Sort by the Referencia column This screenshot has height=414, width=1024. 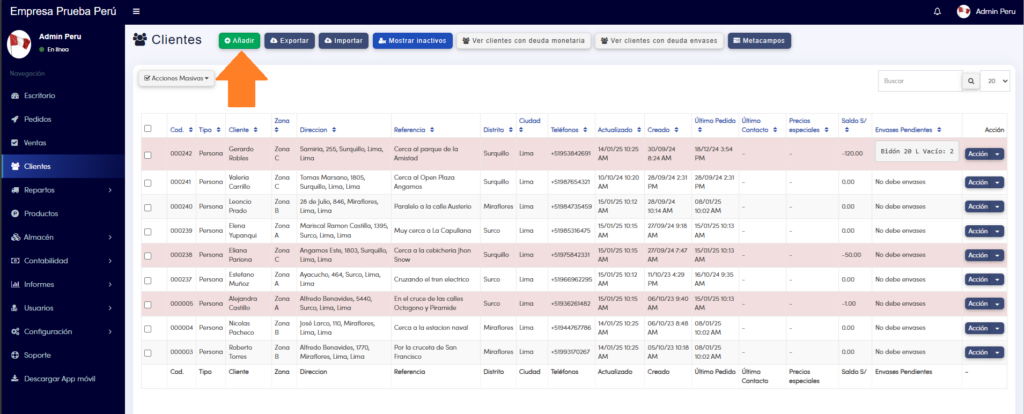click(414, 130)
